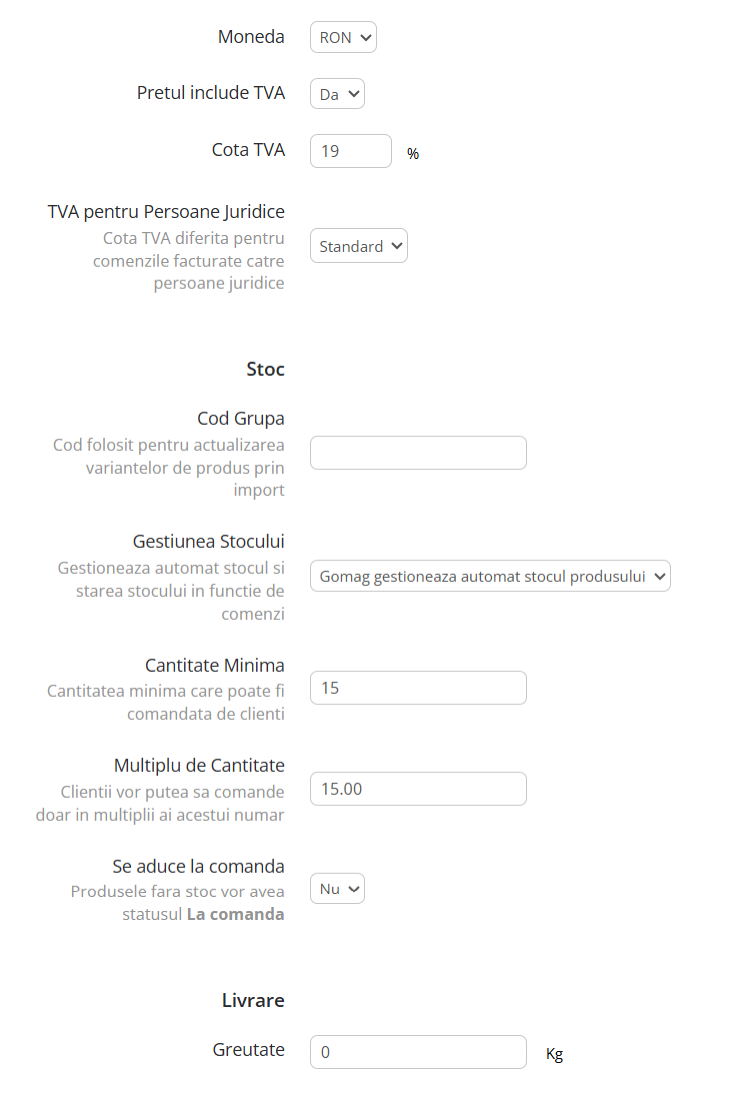Click the Cota TVA input field

point(351,151)
